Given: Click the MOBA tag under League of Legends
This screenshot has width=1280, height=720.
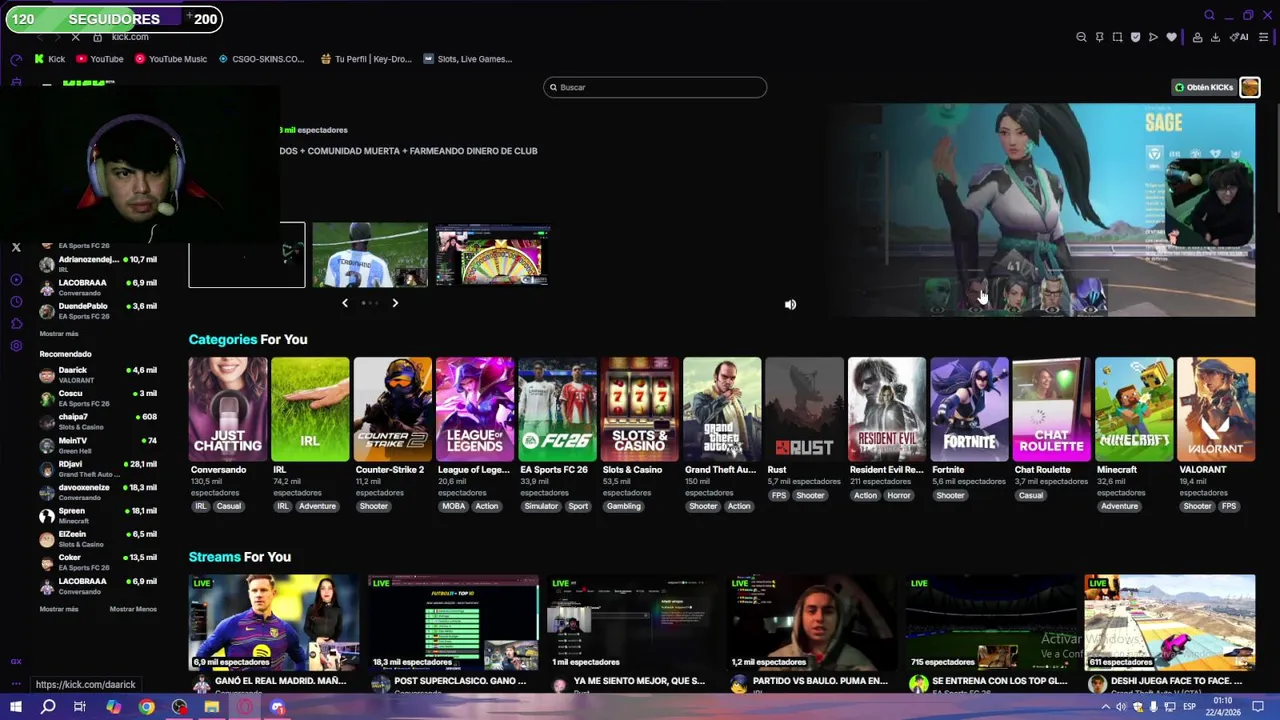Looking at the screenshot, I should 453,506.
